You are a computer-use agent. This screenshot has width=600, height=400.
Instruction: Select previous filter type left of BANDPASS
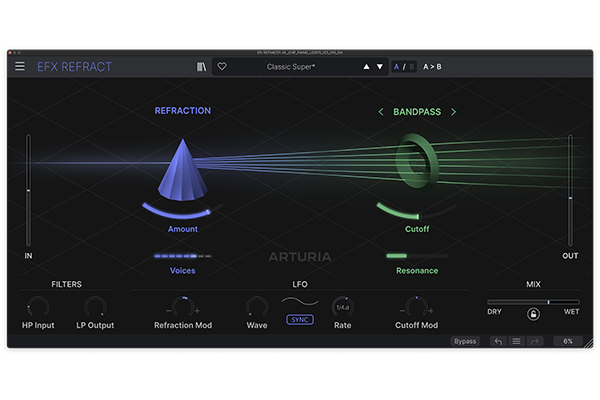380,112
